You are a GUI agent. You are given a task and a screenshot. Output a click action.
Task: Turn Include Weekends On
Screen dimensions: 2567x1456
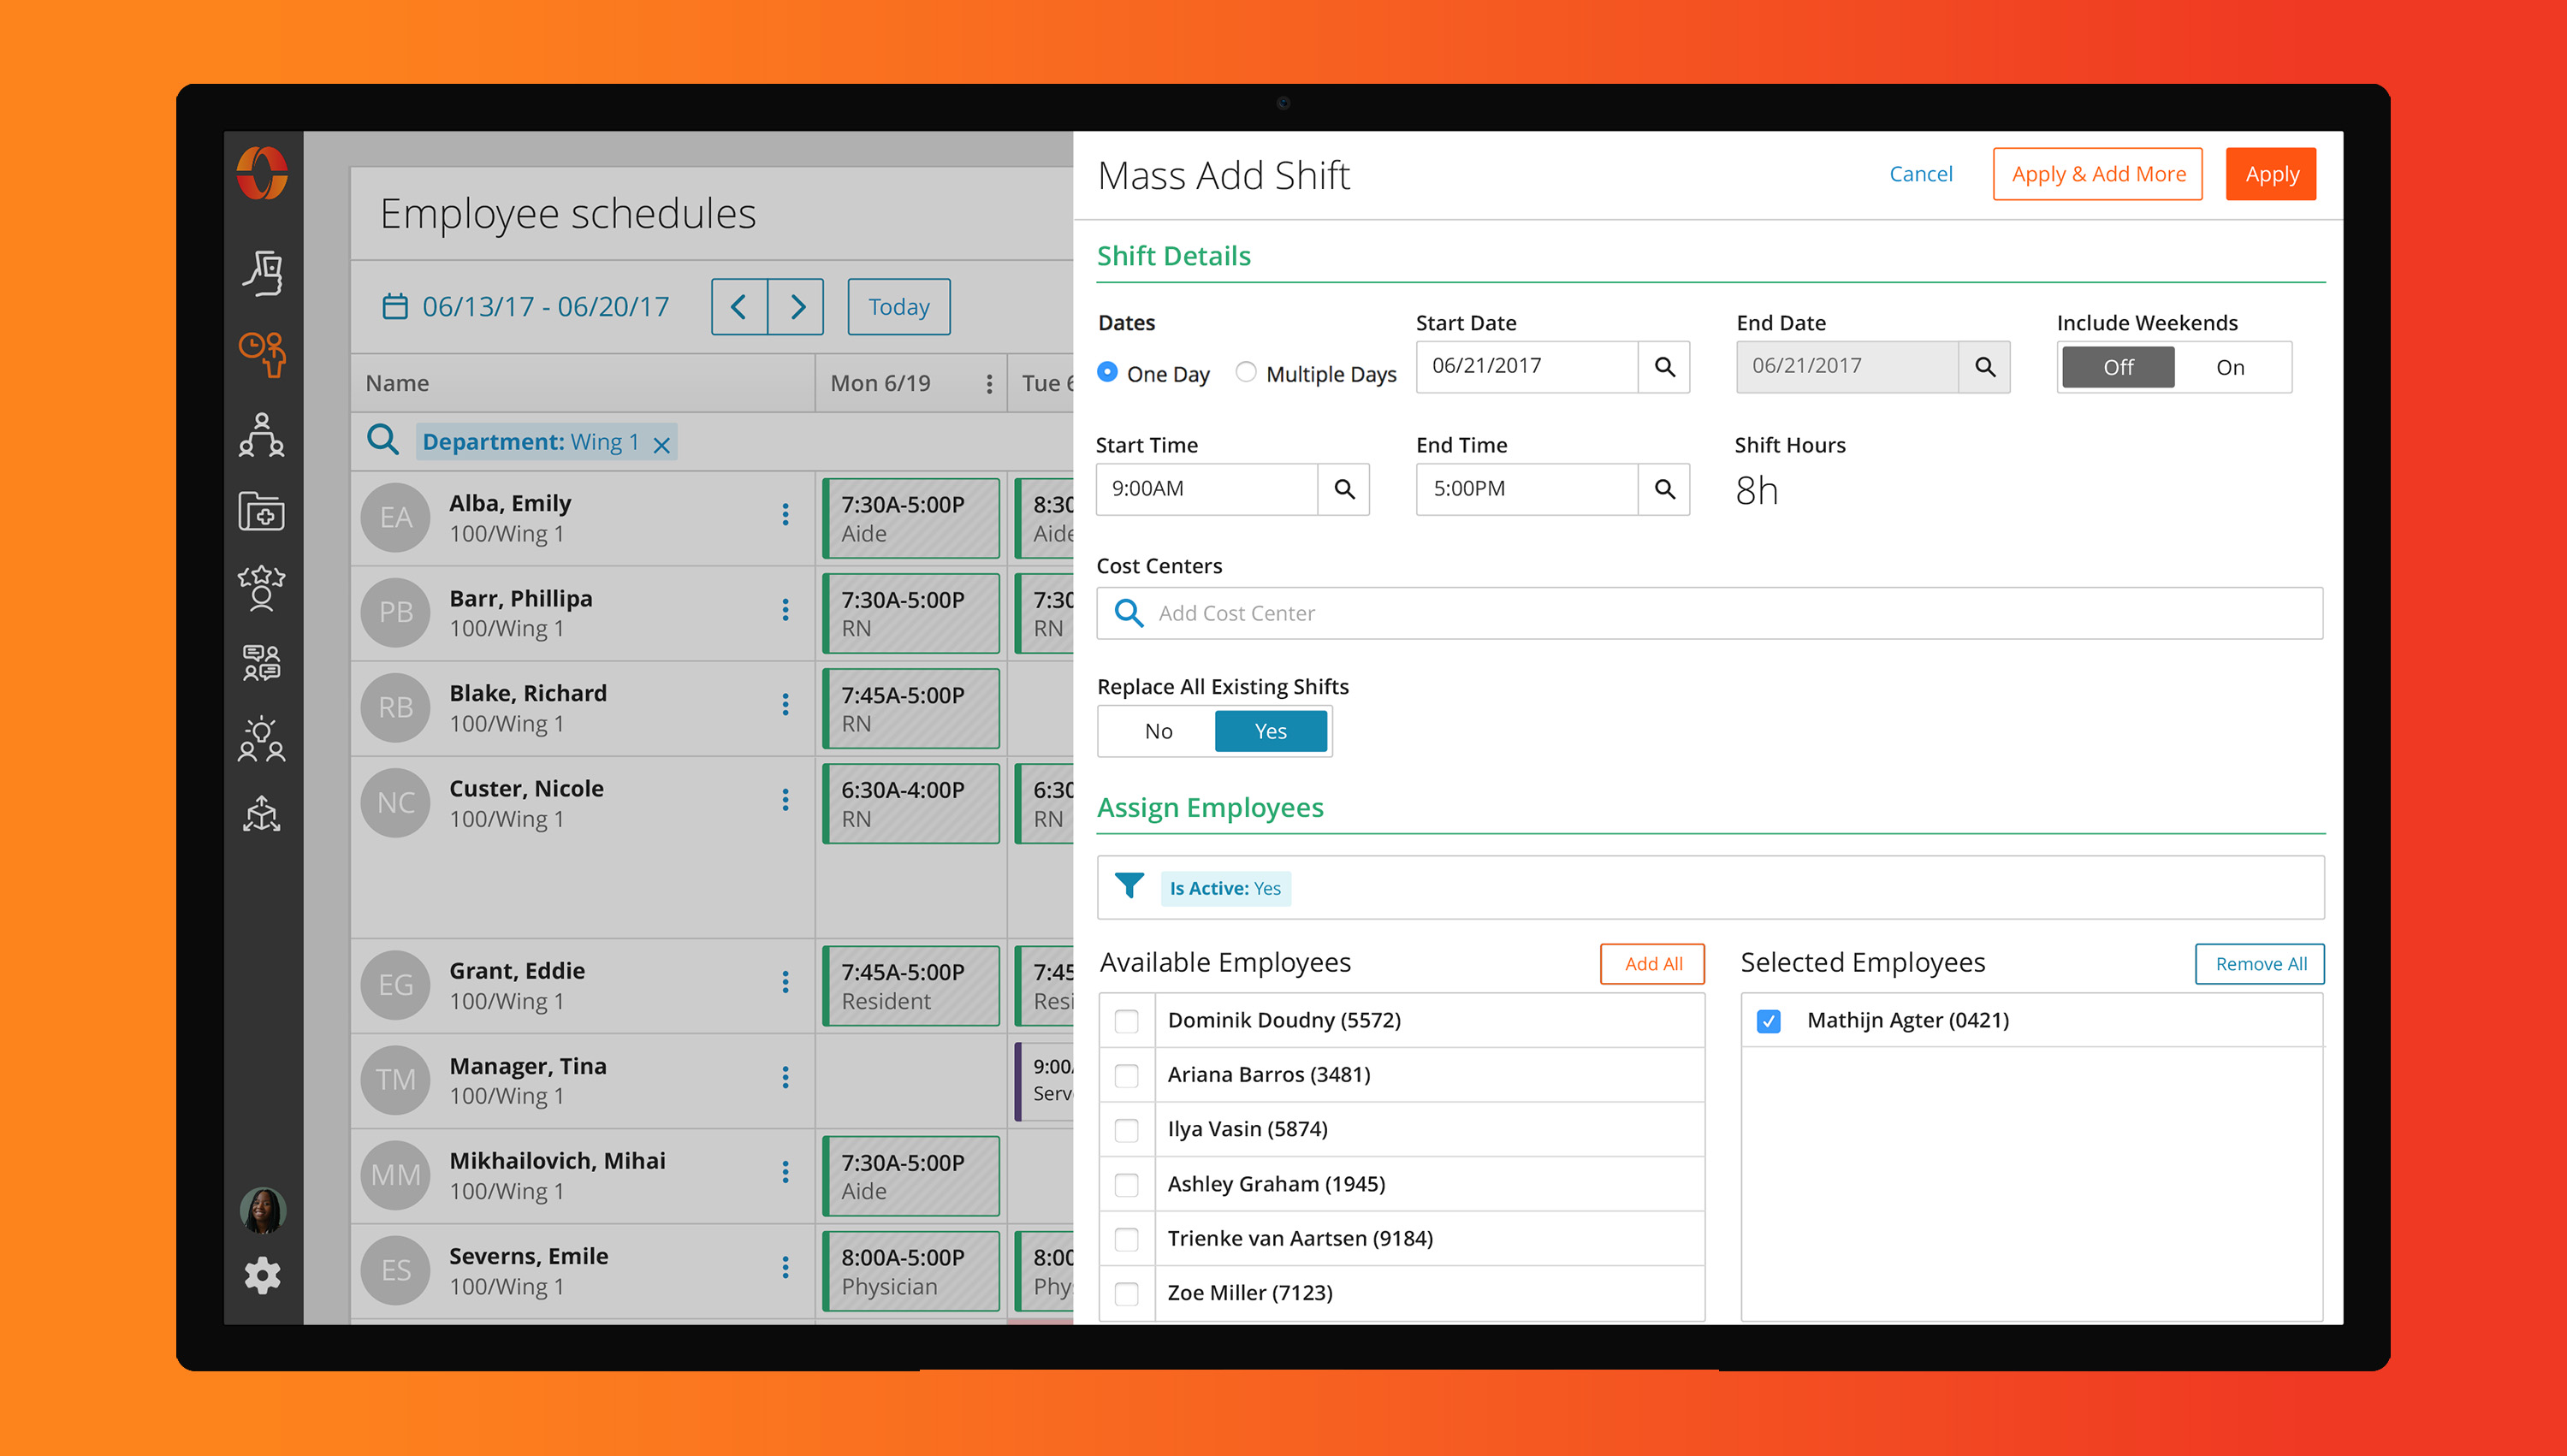tap(2229, 367)
